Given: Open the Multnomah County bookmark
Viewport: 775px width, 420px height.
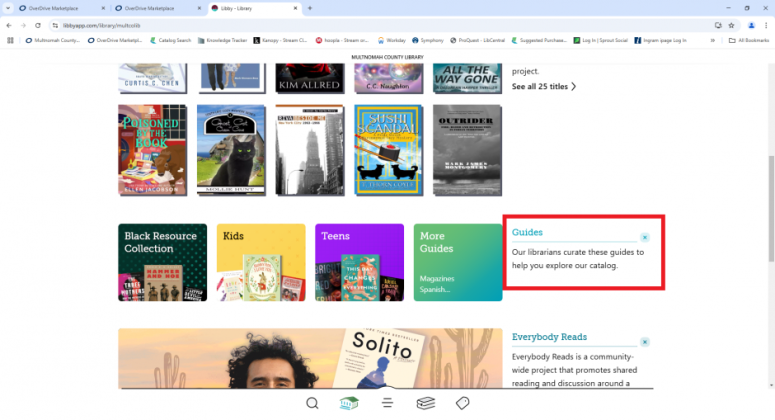Looking at the screenshot, I should (52, 41).
